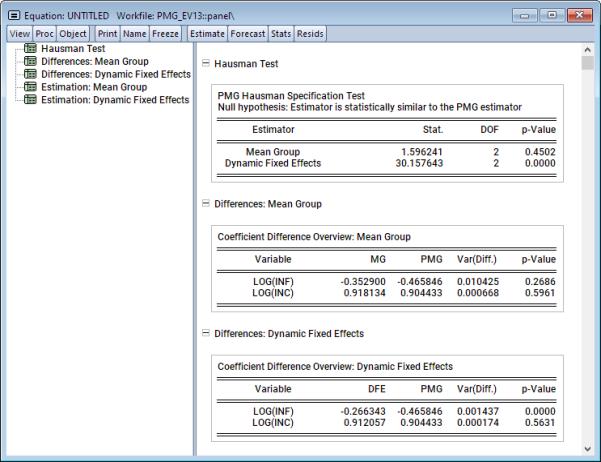The height and width of the screenshot is (462, 601).
Task: Open the Forecast dialog
Action: pos(248,33)
